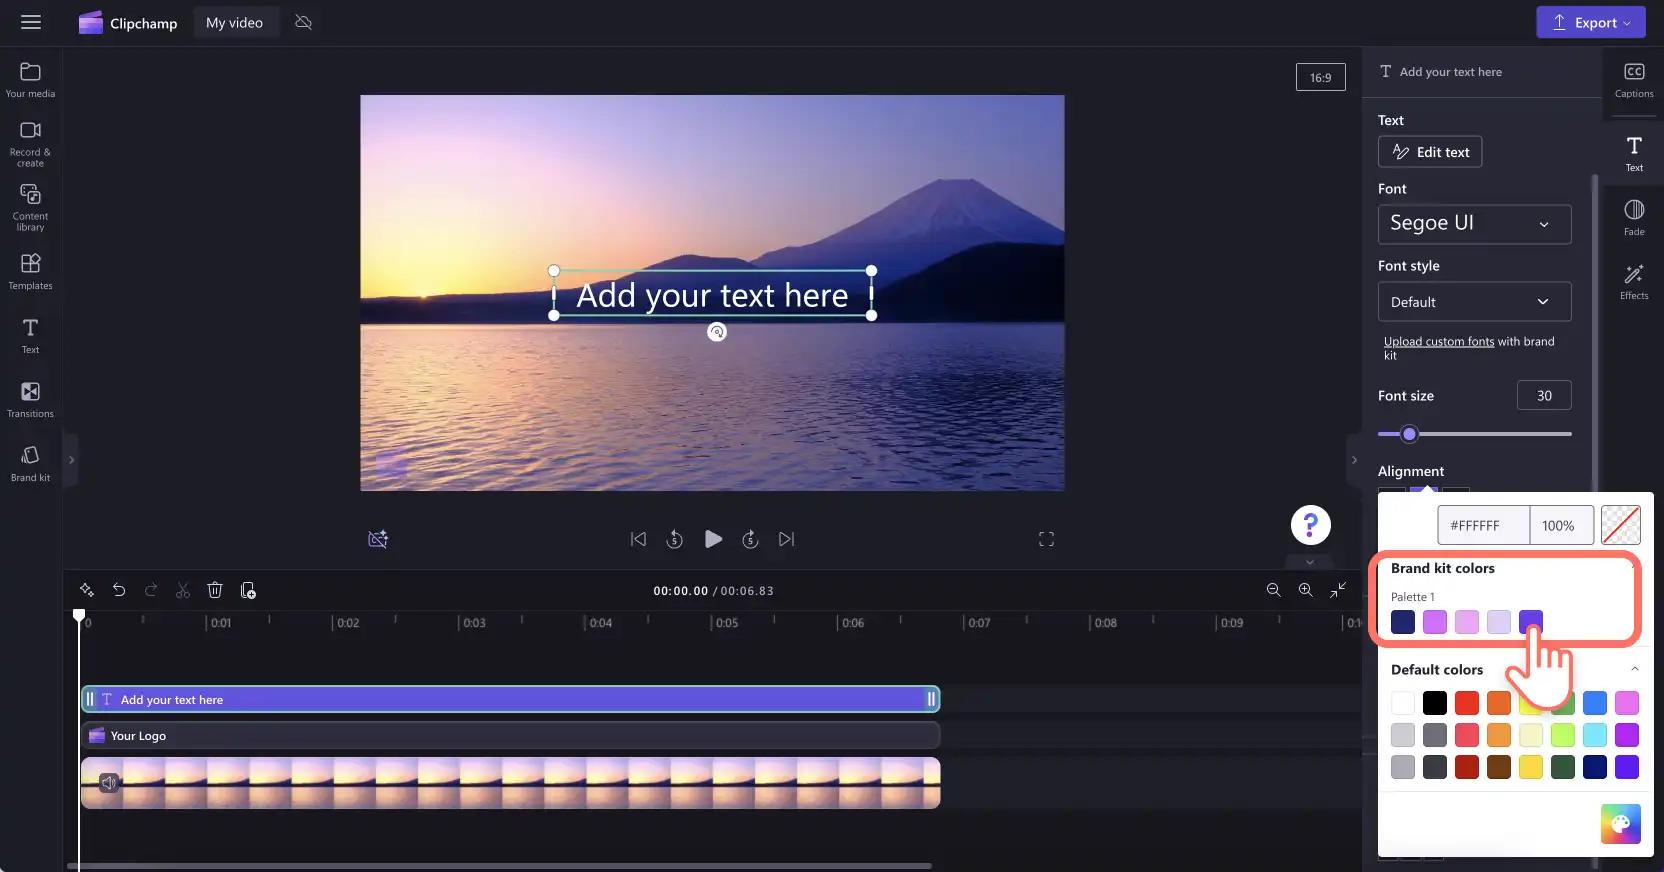Image resolution: width=1664 pixels, height=872 pixels.
Task: Delete selected clip with trash icon
Action: click(215, 590)
